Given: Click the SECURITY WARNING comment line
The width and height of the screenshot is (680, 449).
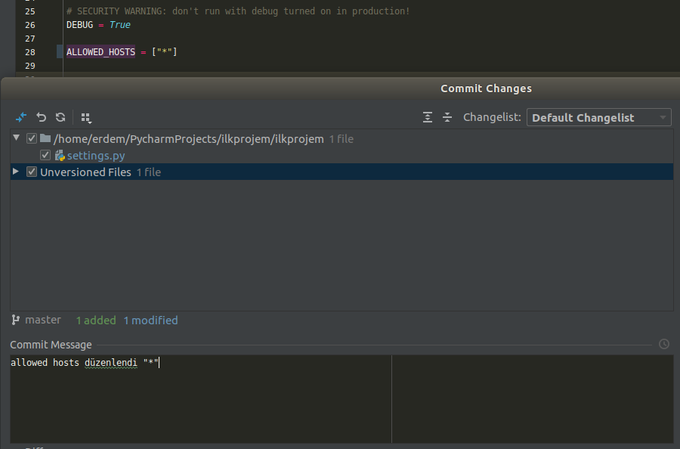Looking at the screenshot, I should click(238, 11).
